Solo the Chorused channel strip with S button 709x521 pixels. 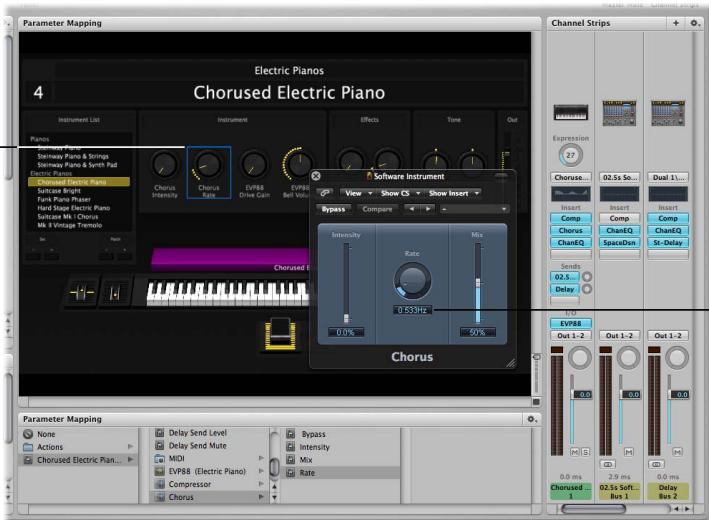click(585, 452)
